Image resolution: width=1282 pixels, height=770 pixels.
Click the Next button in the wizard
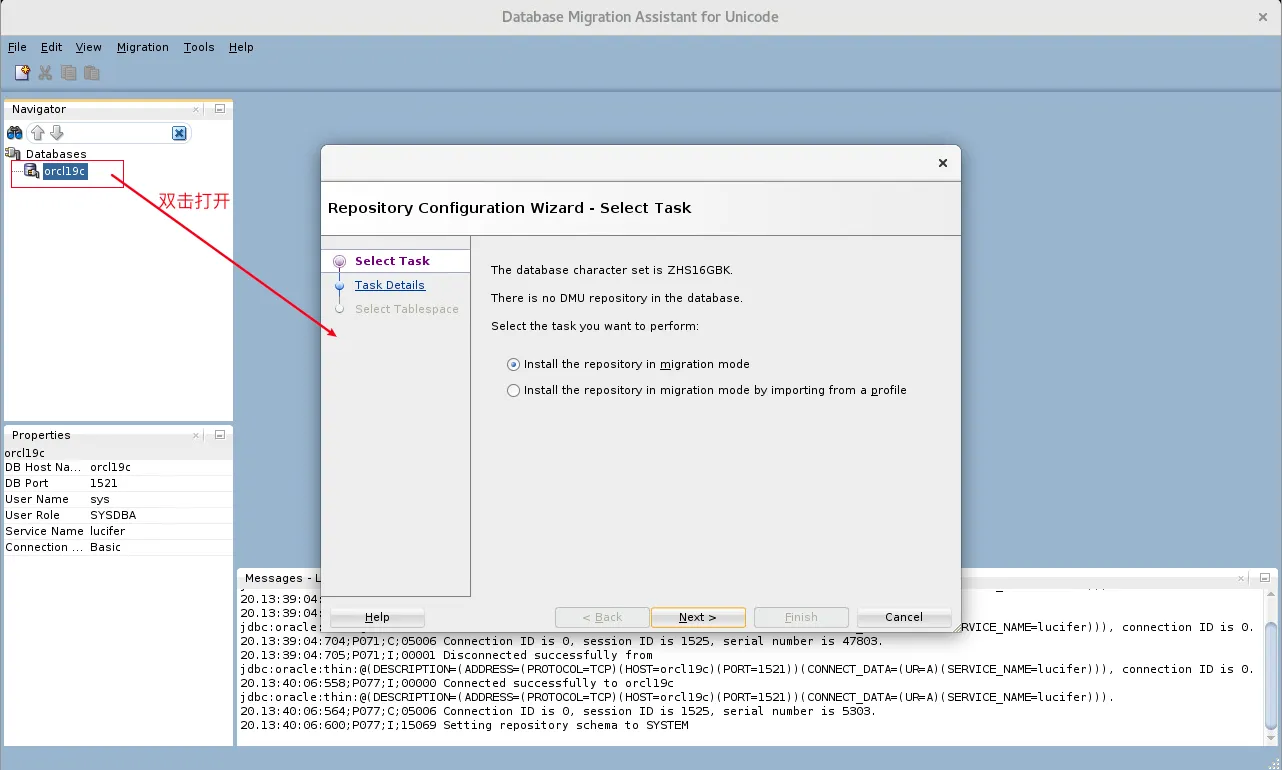tap(697, 617)
